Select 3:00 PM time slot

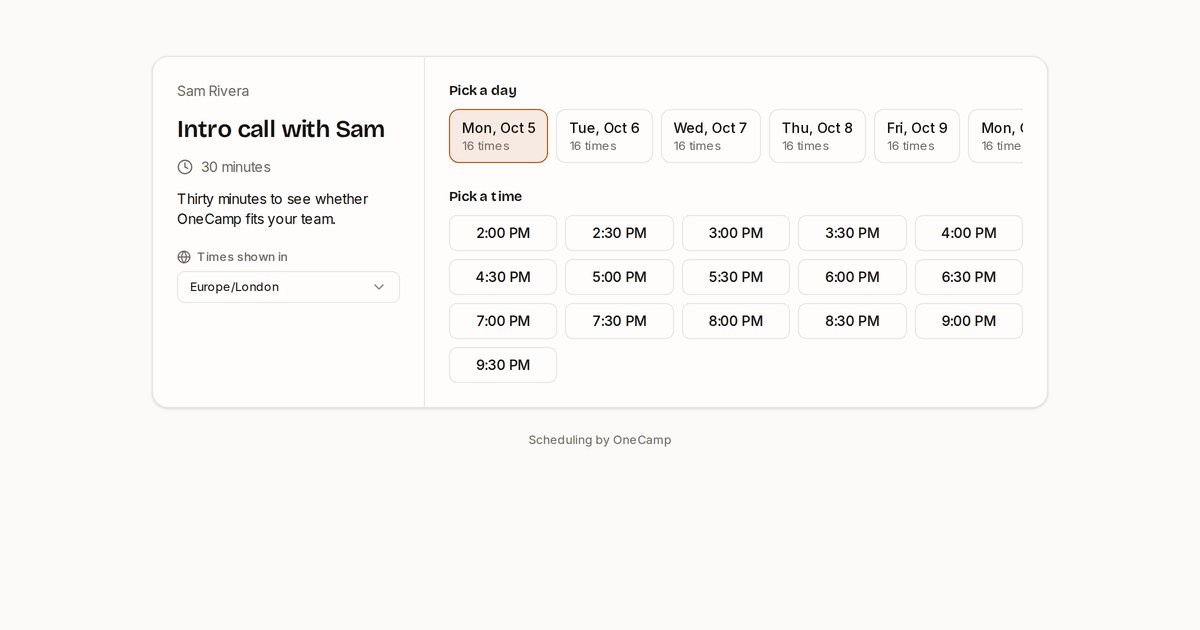point(736,233)
